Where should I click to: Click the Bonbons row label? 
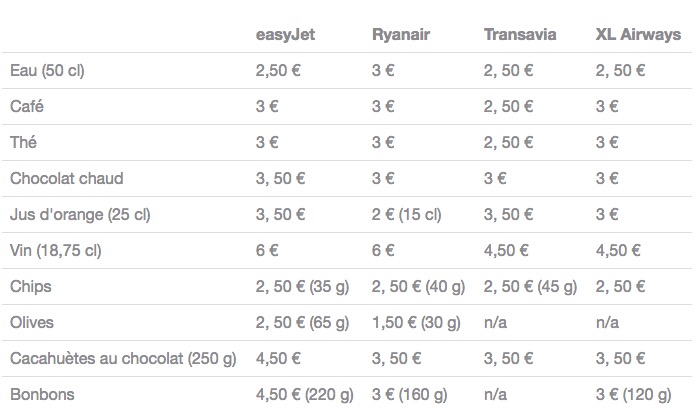(42, 394)
